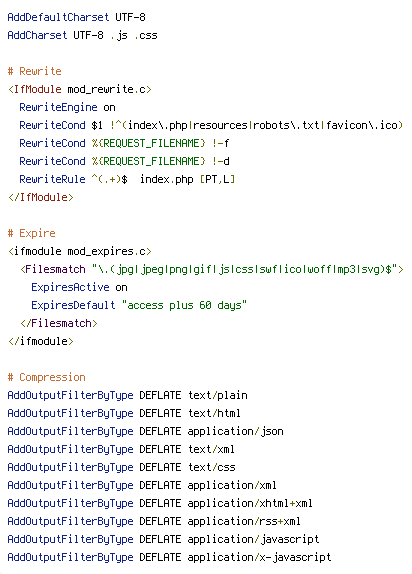Click the RewriteCond with index\.php pattern
Viewport: 412px width, 574px height.
pos(211,125)
